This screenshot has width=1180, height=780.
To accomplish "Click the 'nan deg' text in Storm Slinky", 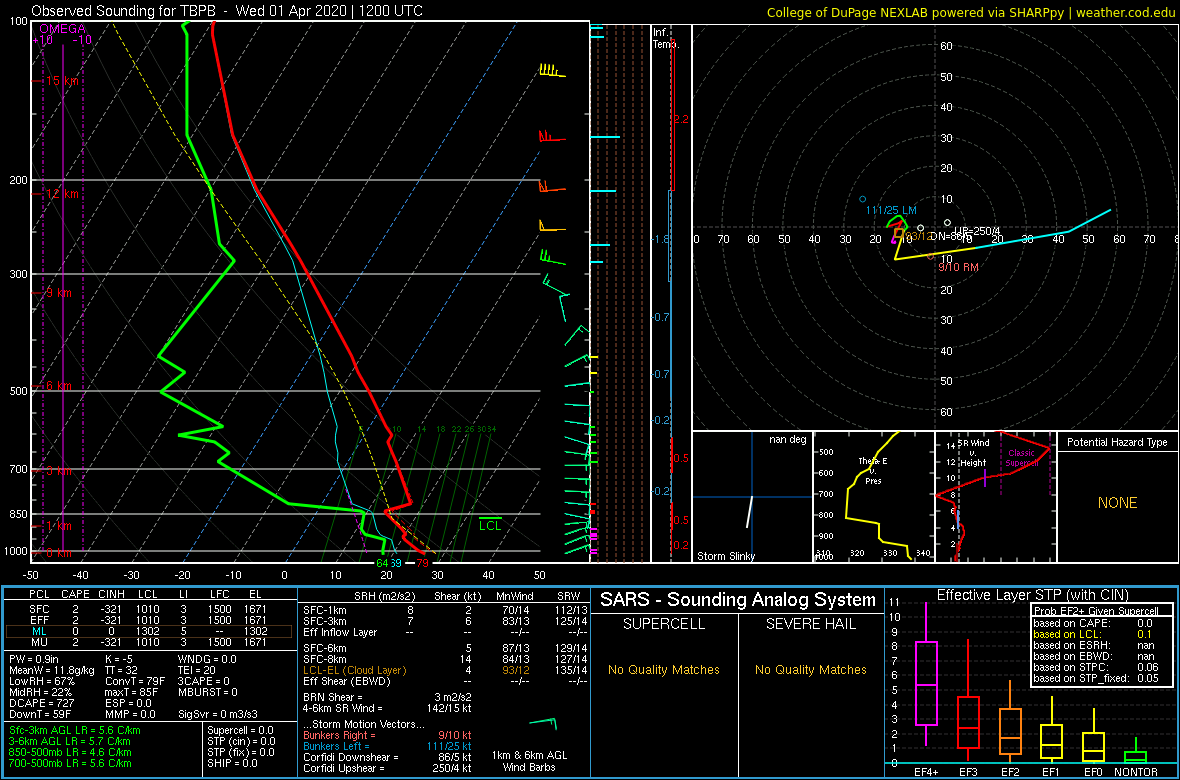I will coord(787,440).
